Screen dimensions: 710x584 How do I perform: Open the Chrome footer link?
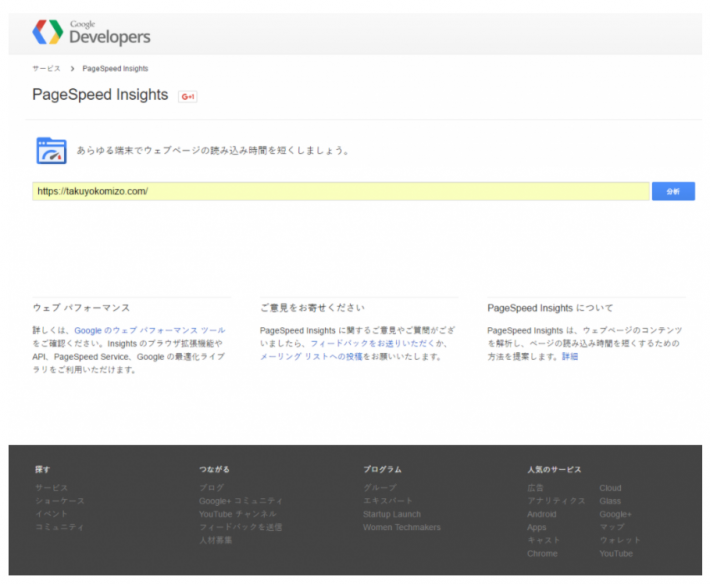[x=542, y=553]
